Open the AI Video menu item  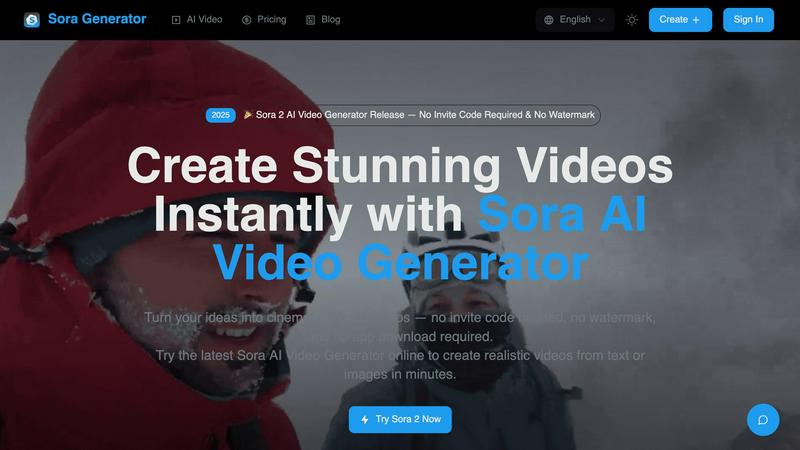tap(197, 20)
